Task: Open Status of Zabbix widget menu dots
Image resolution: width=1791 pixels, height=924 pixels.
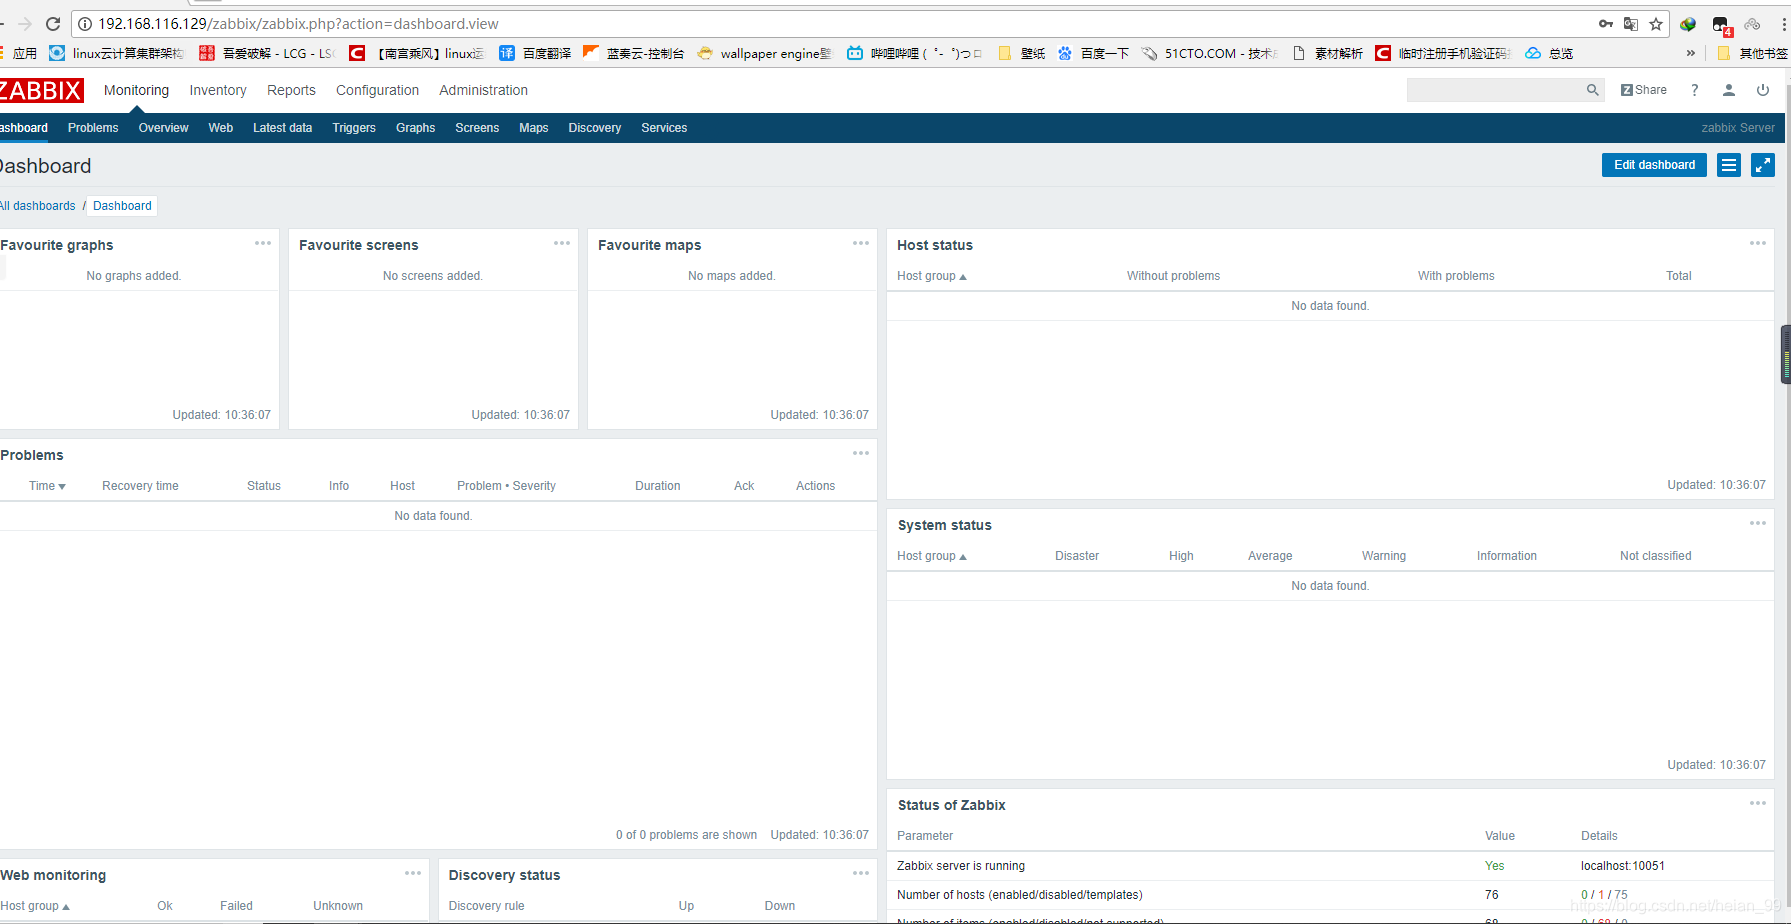Action: (x=1758, y=803)
